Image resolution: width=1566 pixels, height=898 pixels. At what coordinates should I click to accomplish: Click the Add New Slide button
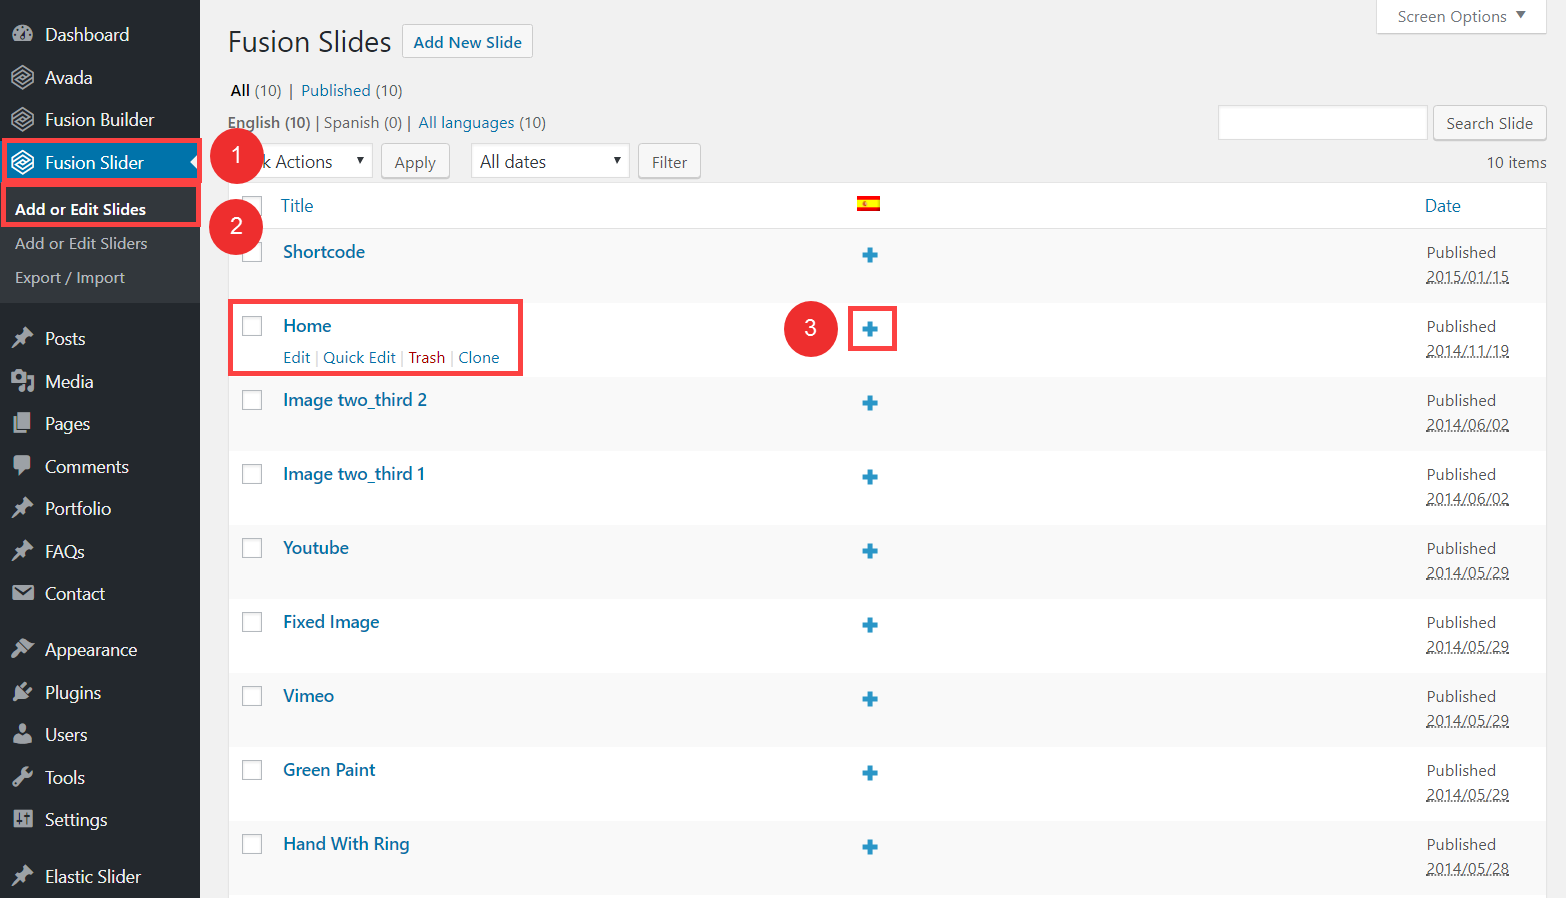pyautogui.click(x=467, y=42)
